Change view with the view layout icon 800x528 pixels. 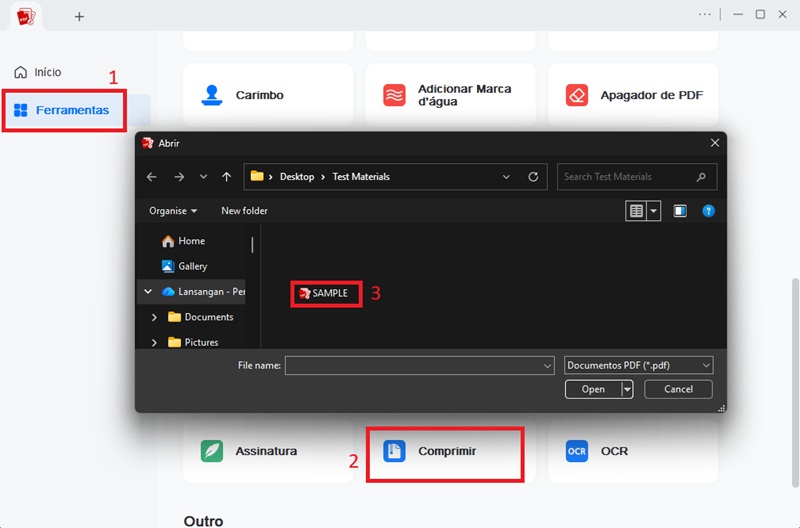pyautogui.click(x=636, y=211)
